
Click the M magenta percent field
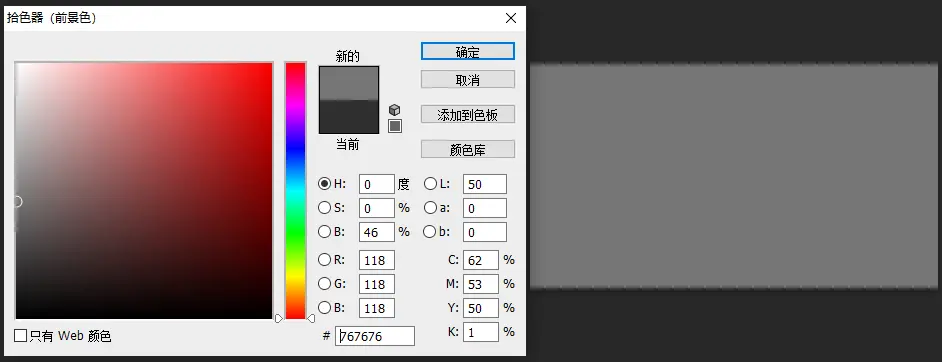coord(481,284)
